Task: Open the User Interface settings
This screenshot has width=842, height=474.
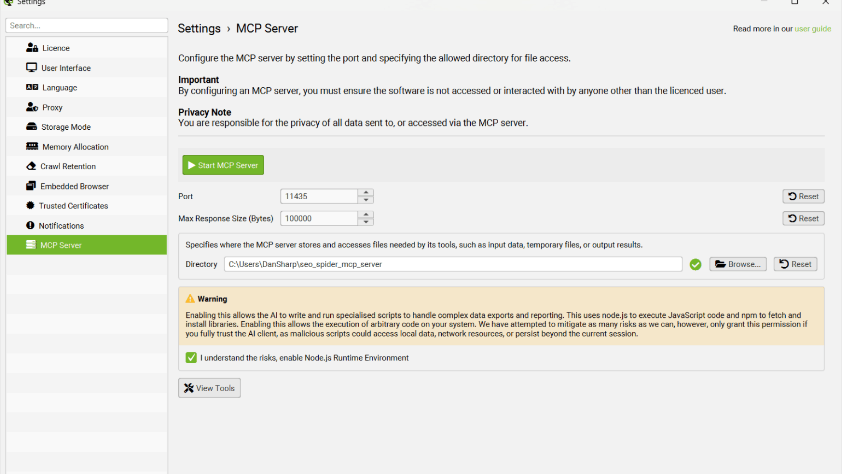Action: [x=86, y=68]
